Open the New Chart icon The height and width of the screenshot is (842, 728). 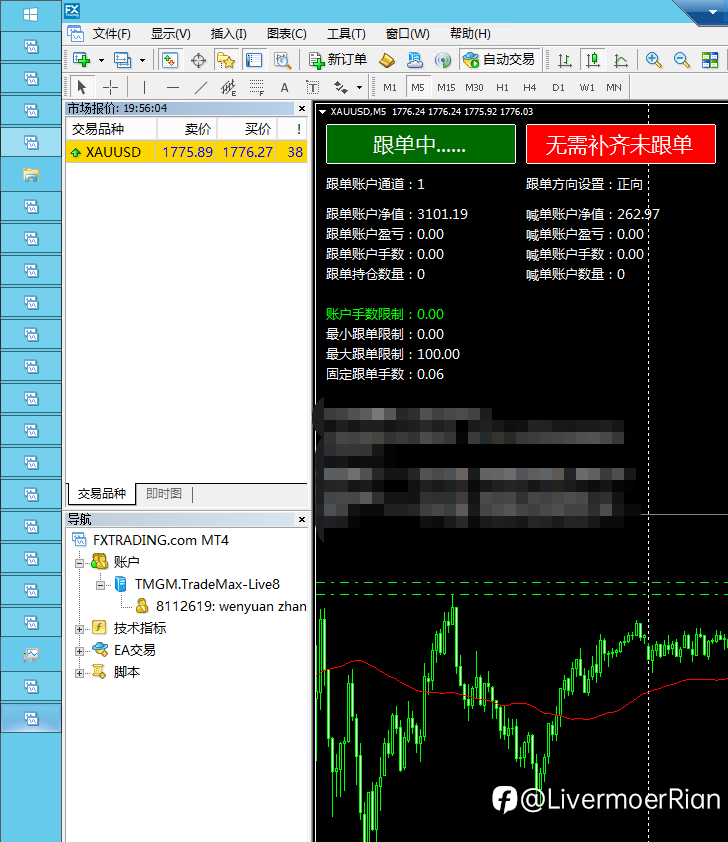[82, 60]
